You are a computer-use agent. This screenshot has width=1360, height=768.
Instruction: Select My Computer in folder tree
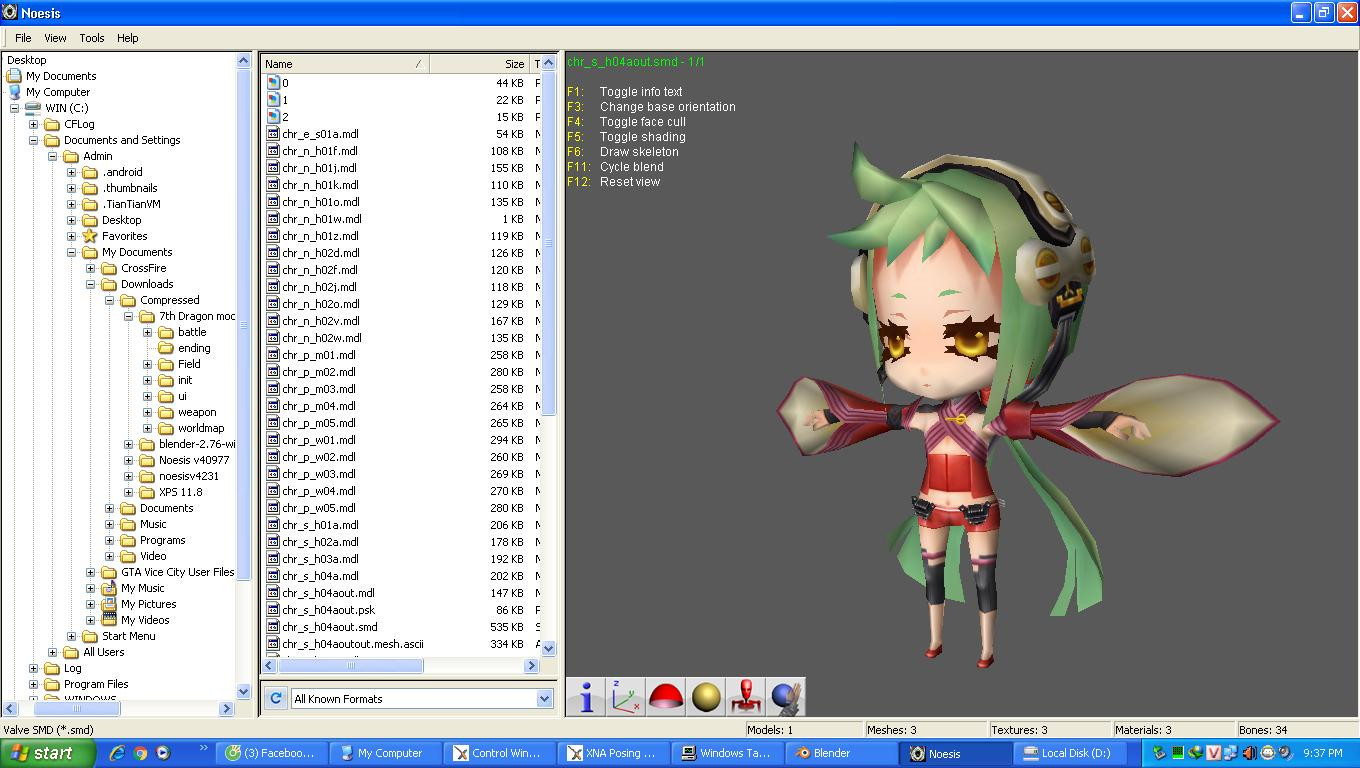(x=58, y=92)
